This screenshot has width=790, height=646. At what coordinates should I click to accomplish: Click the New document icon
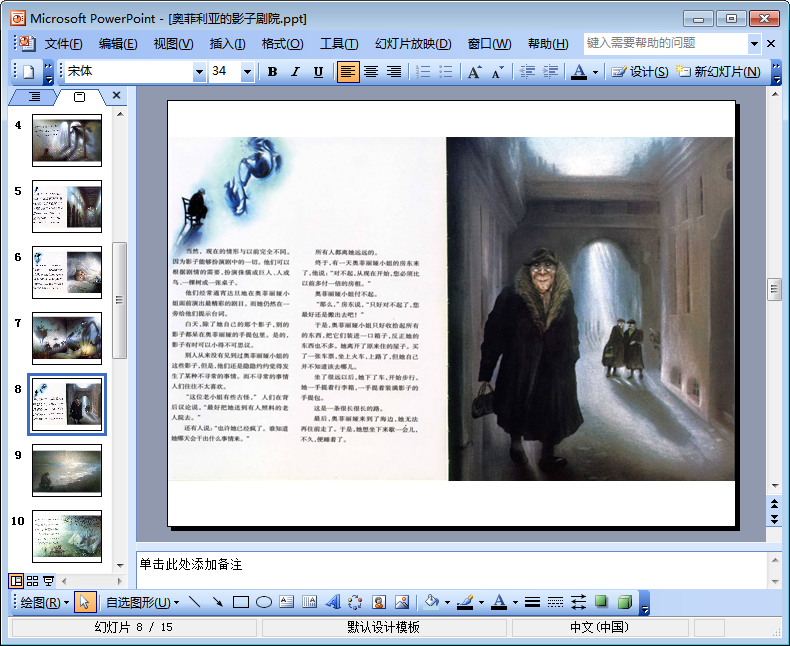(29, 72)
